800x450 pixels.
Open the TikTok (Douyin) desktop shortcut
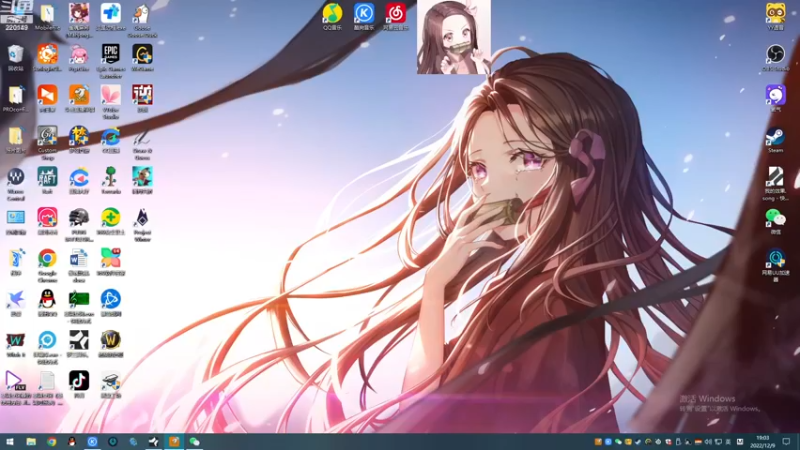(79, 381)
